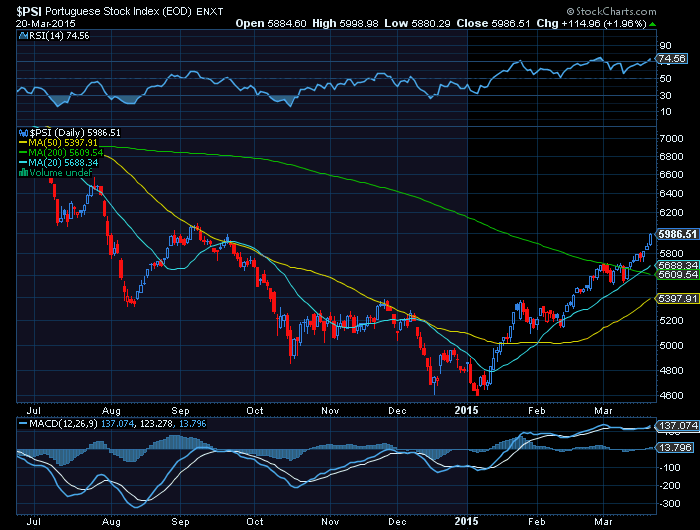The image size is (700, 530).
Task: Click the 5200 price axis label
Action: [671, 321]
